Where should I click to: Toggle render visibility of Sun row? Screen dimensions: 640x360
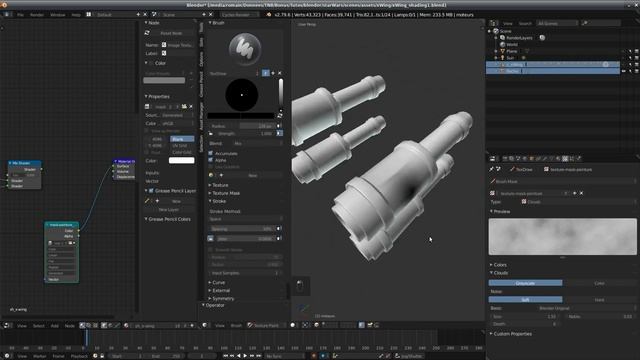pyautogui.click(x=636, y=58)
